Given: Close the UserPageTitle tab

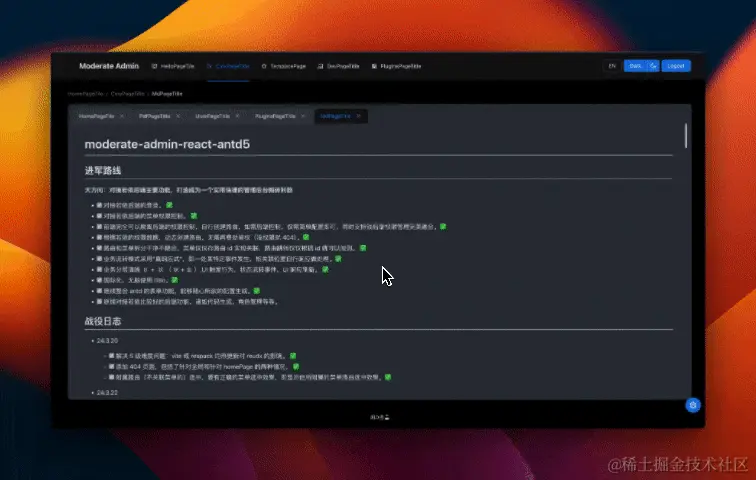Looking at the screenshot, I should [237, 116].
